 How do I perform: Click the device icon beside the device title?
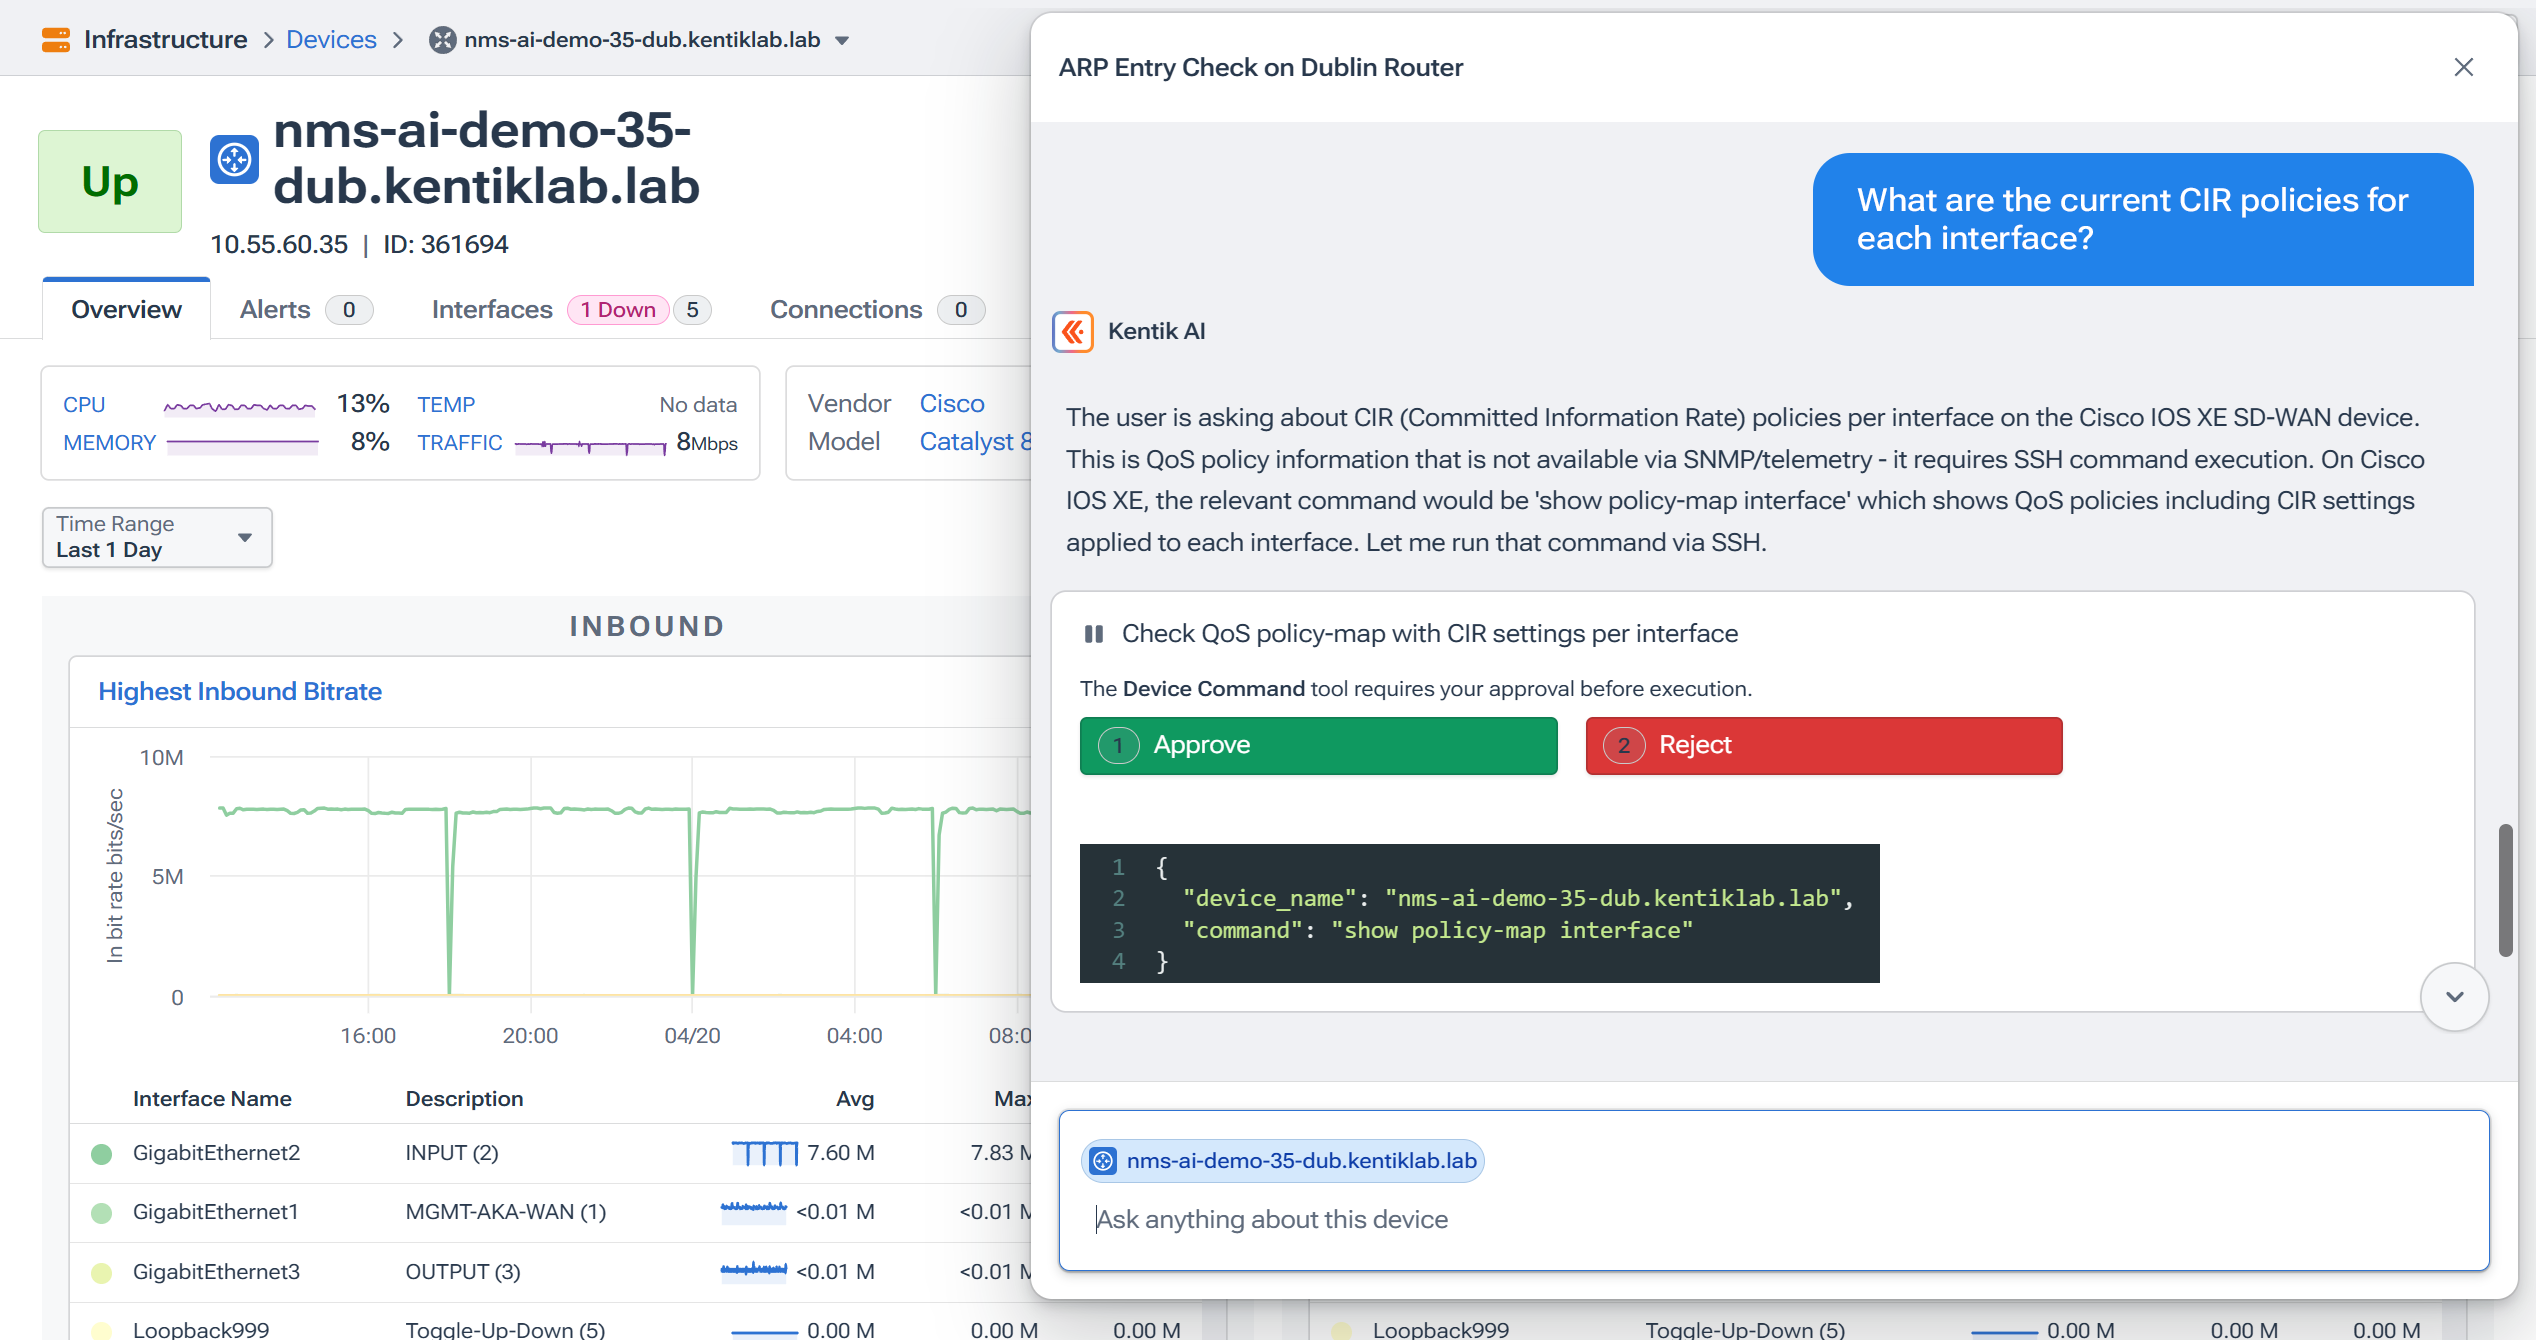pyautogui.click(x=234, y=158)
